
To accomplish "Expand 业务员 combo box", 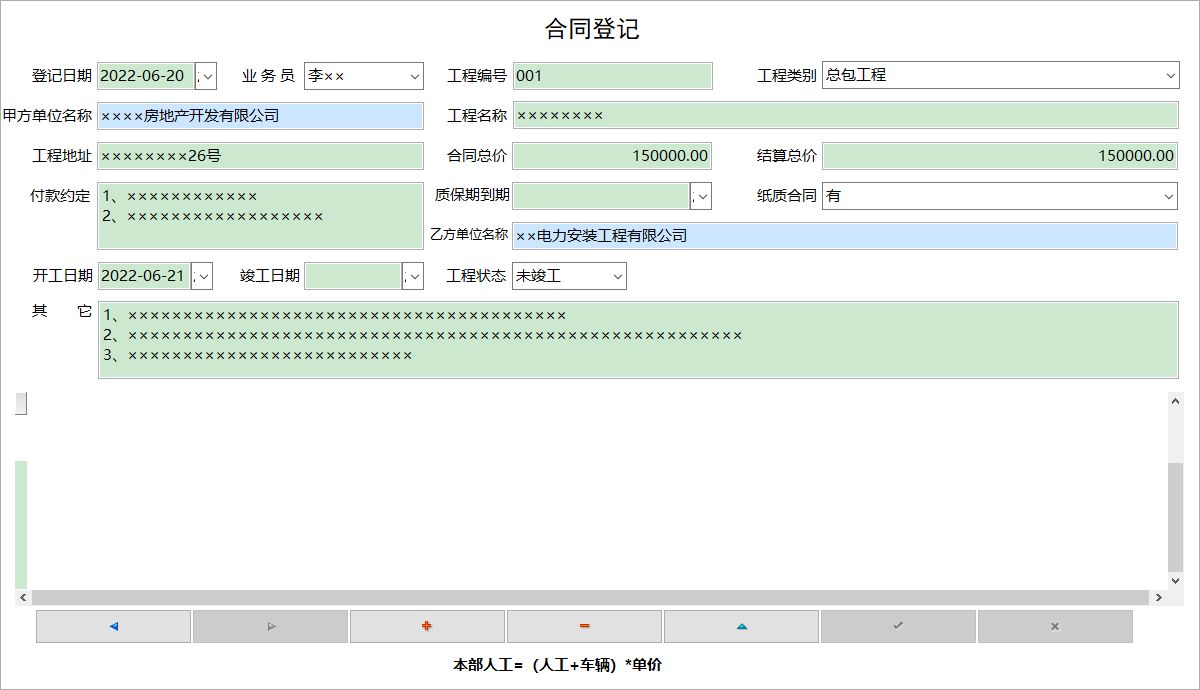I will [415, 76].
